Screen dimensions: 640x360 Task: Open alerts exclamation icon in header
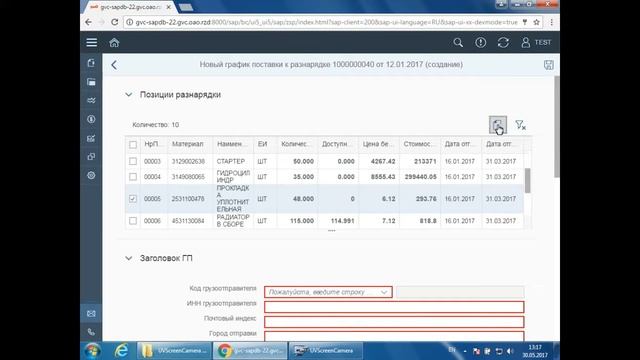[x=480, y=42]
